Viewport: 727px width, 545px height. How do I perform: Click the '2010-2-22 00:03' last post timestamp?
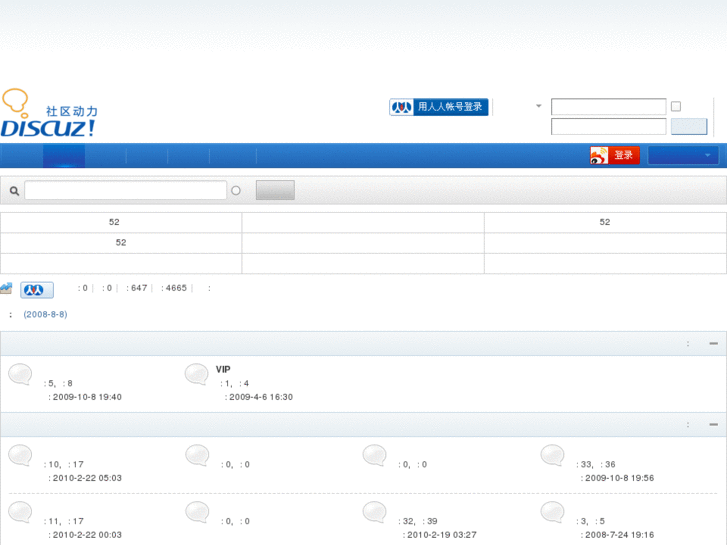(87, 535)
